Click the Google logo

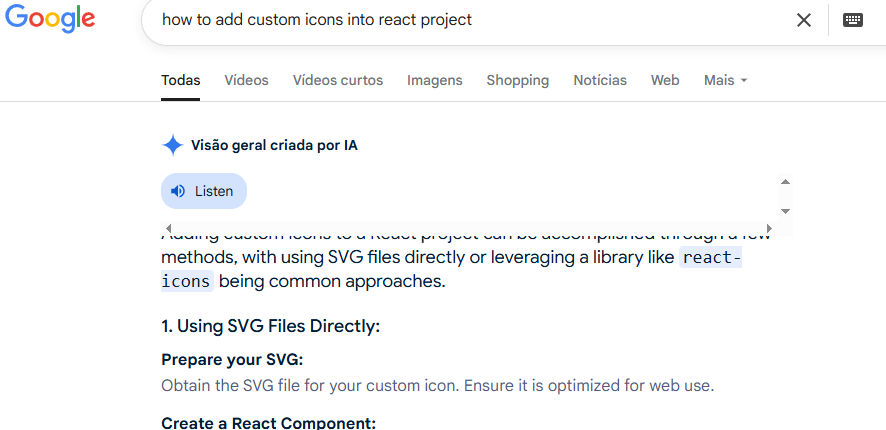point(50,19)
